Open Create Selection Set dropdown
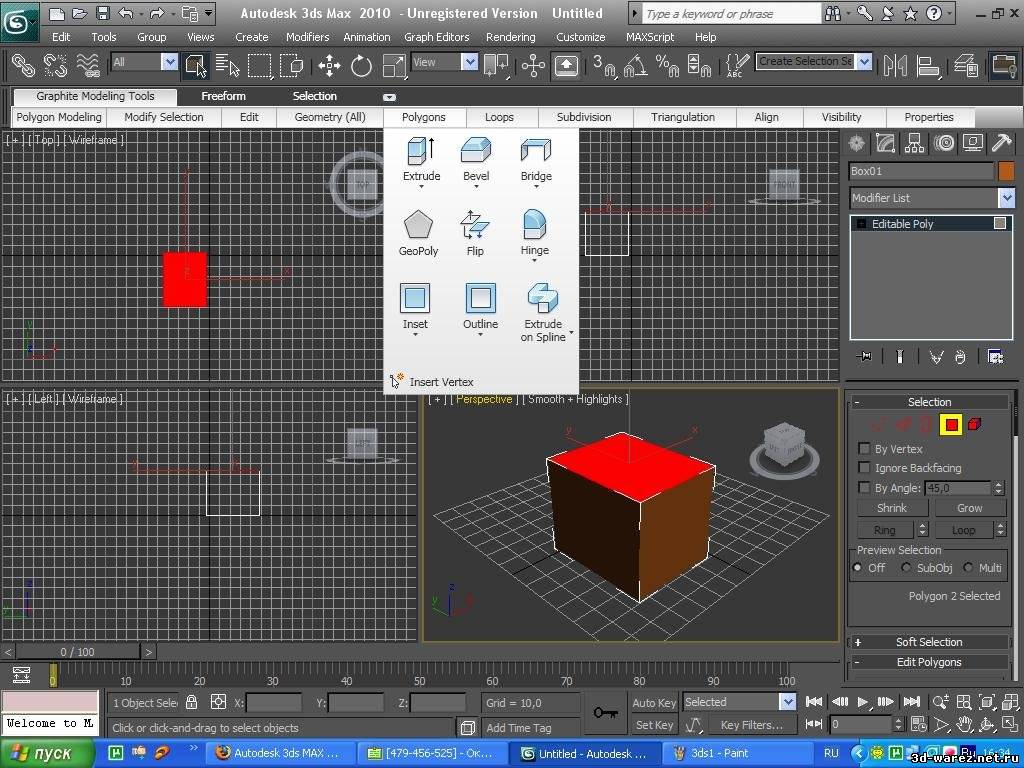Viewport: 1024px width, 768px height. tap(864, 62)
